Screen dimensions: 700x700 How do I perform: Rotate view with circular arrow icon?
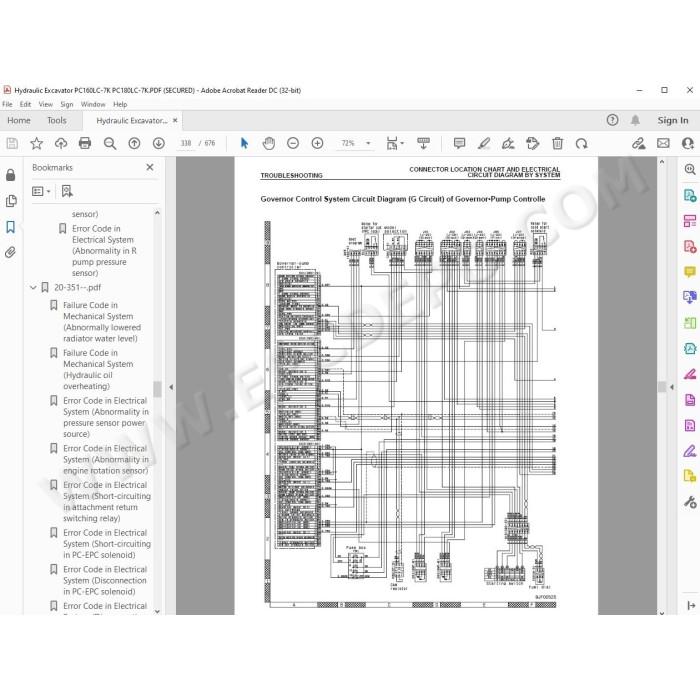581,143
